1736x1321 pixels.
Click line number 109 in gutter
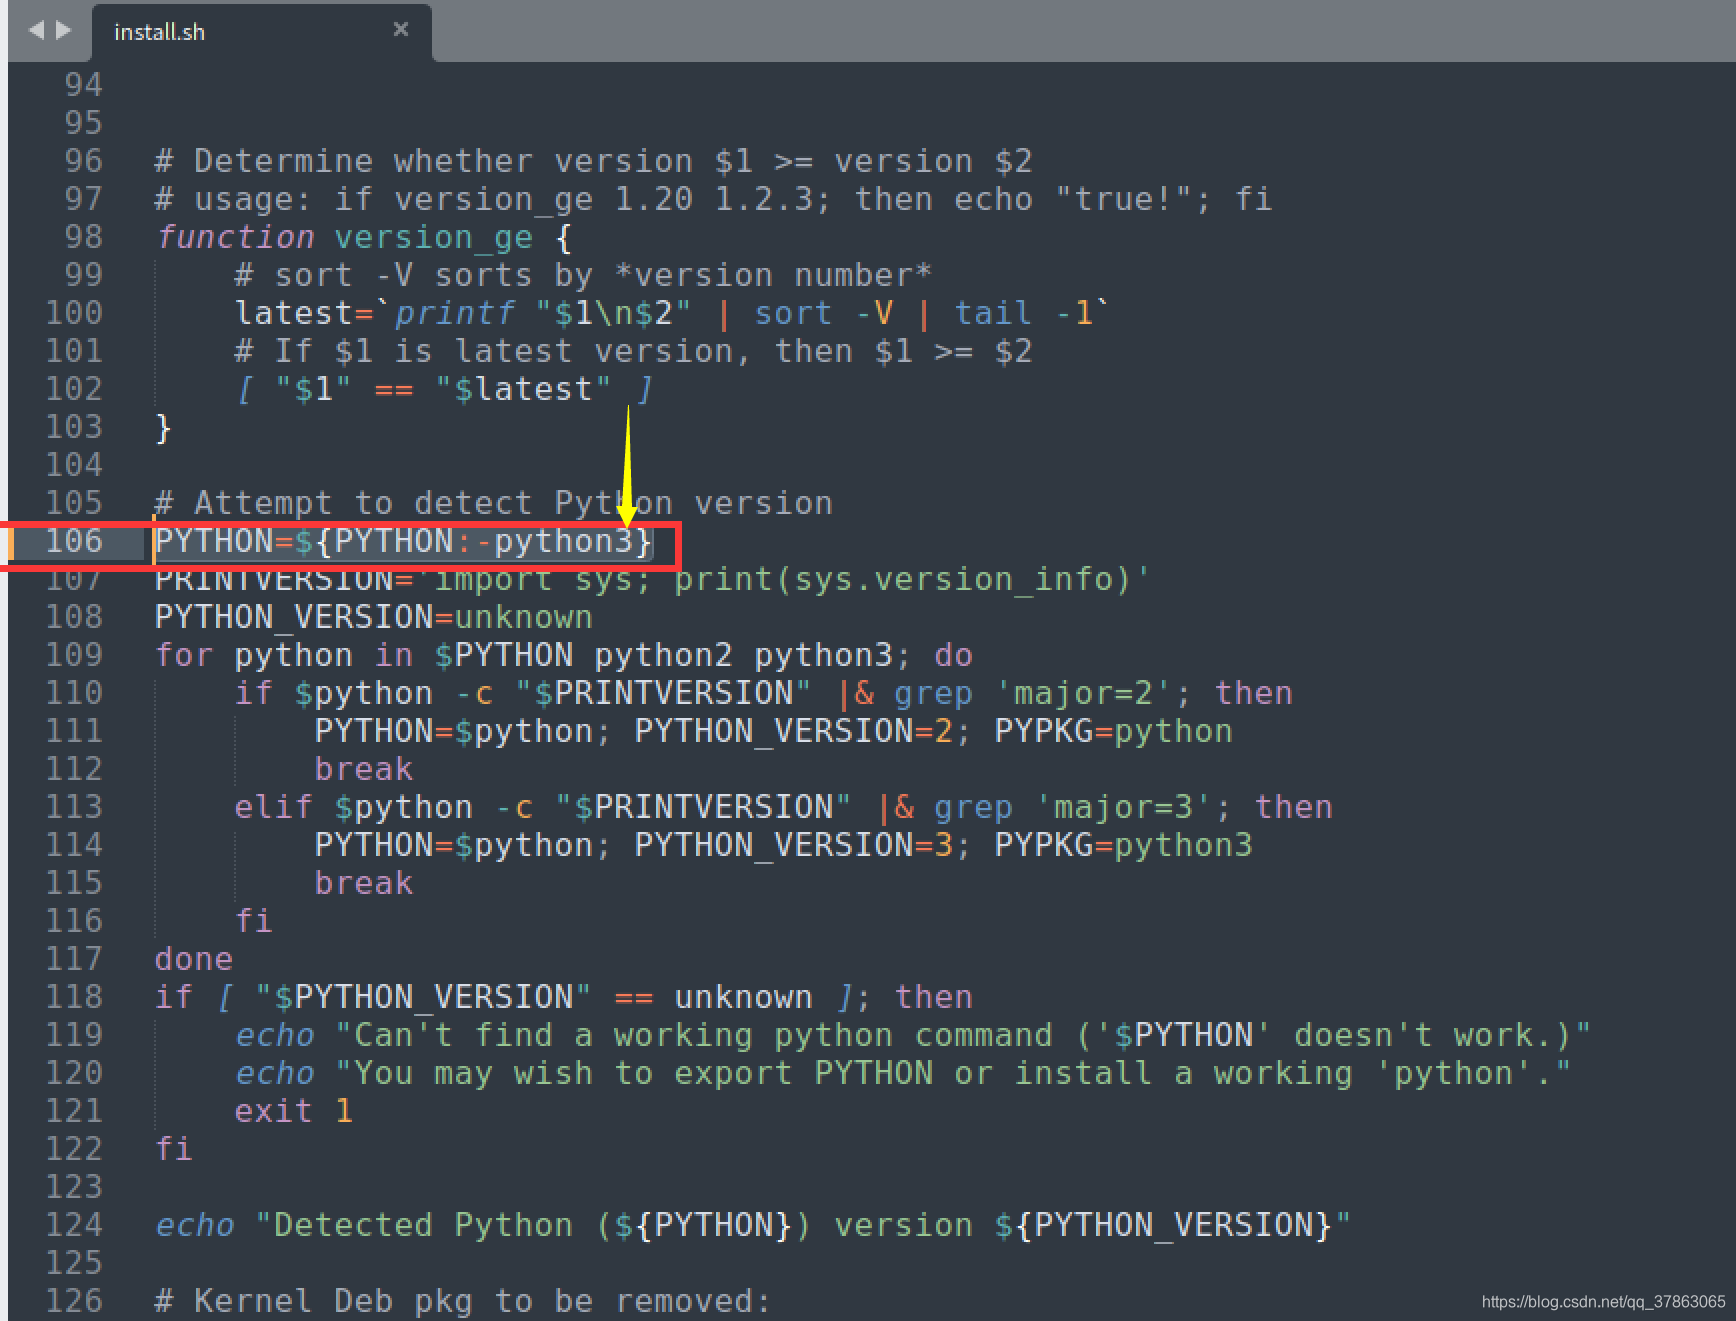coord(74,655)
